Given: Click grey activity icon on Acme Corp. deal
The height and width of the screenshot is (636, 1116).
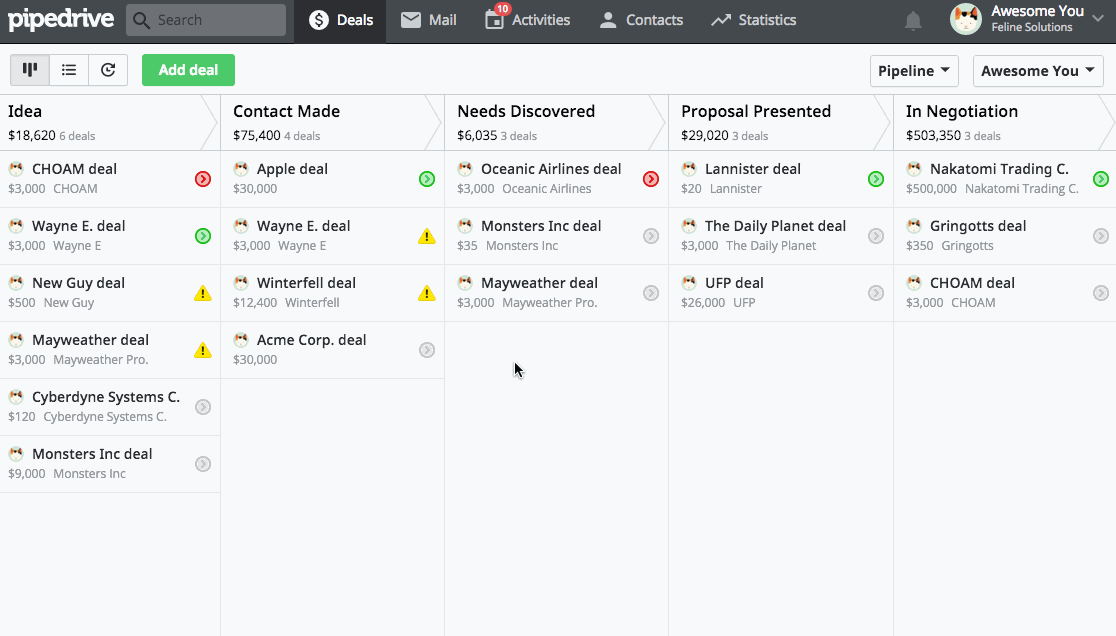Looking at the screenshot, I should point(427,350).
